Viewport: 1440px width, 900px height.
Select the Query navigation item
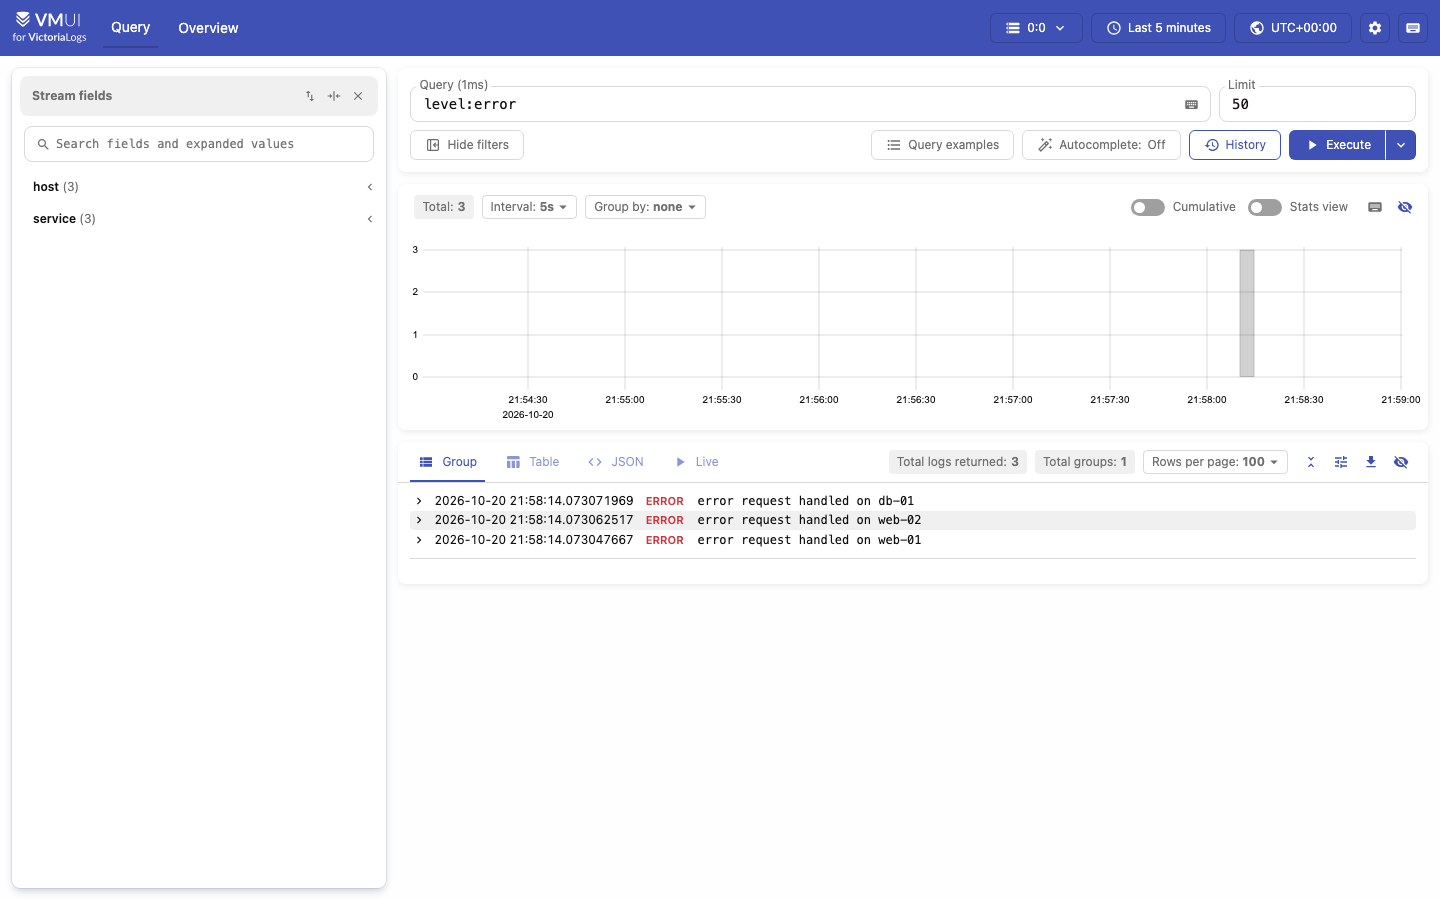point(130,28)
